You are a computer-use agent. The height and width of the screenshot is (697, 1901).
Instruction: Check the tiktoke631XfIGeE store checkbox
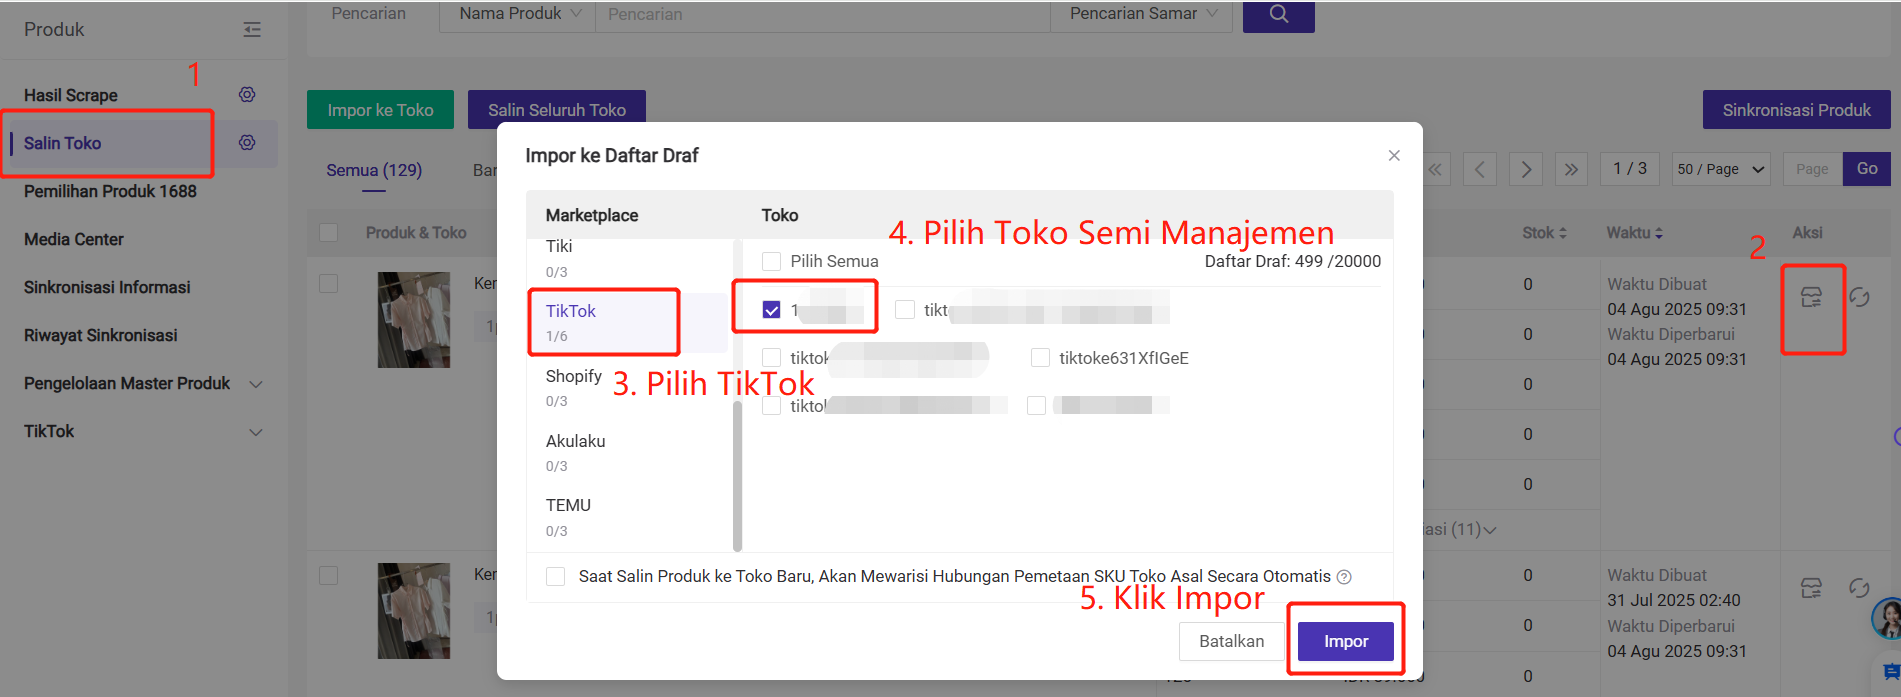(x=1040, y=358)
